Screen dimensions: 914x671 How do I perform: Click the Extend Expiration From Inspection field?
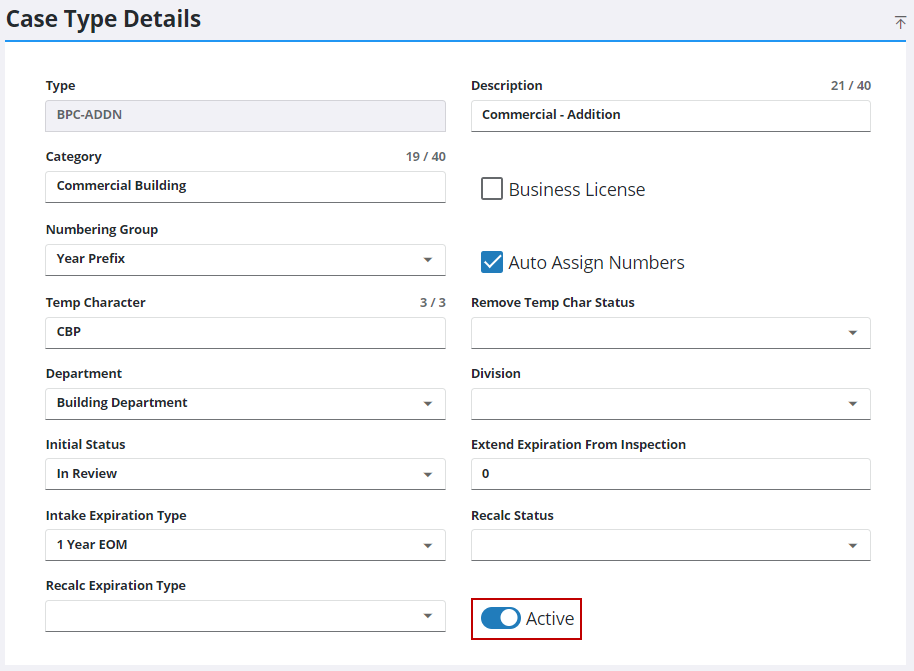pos(670,474)
